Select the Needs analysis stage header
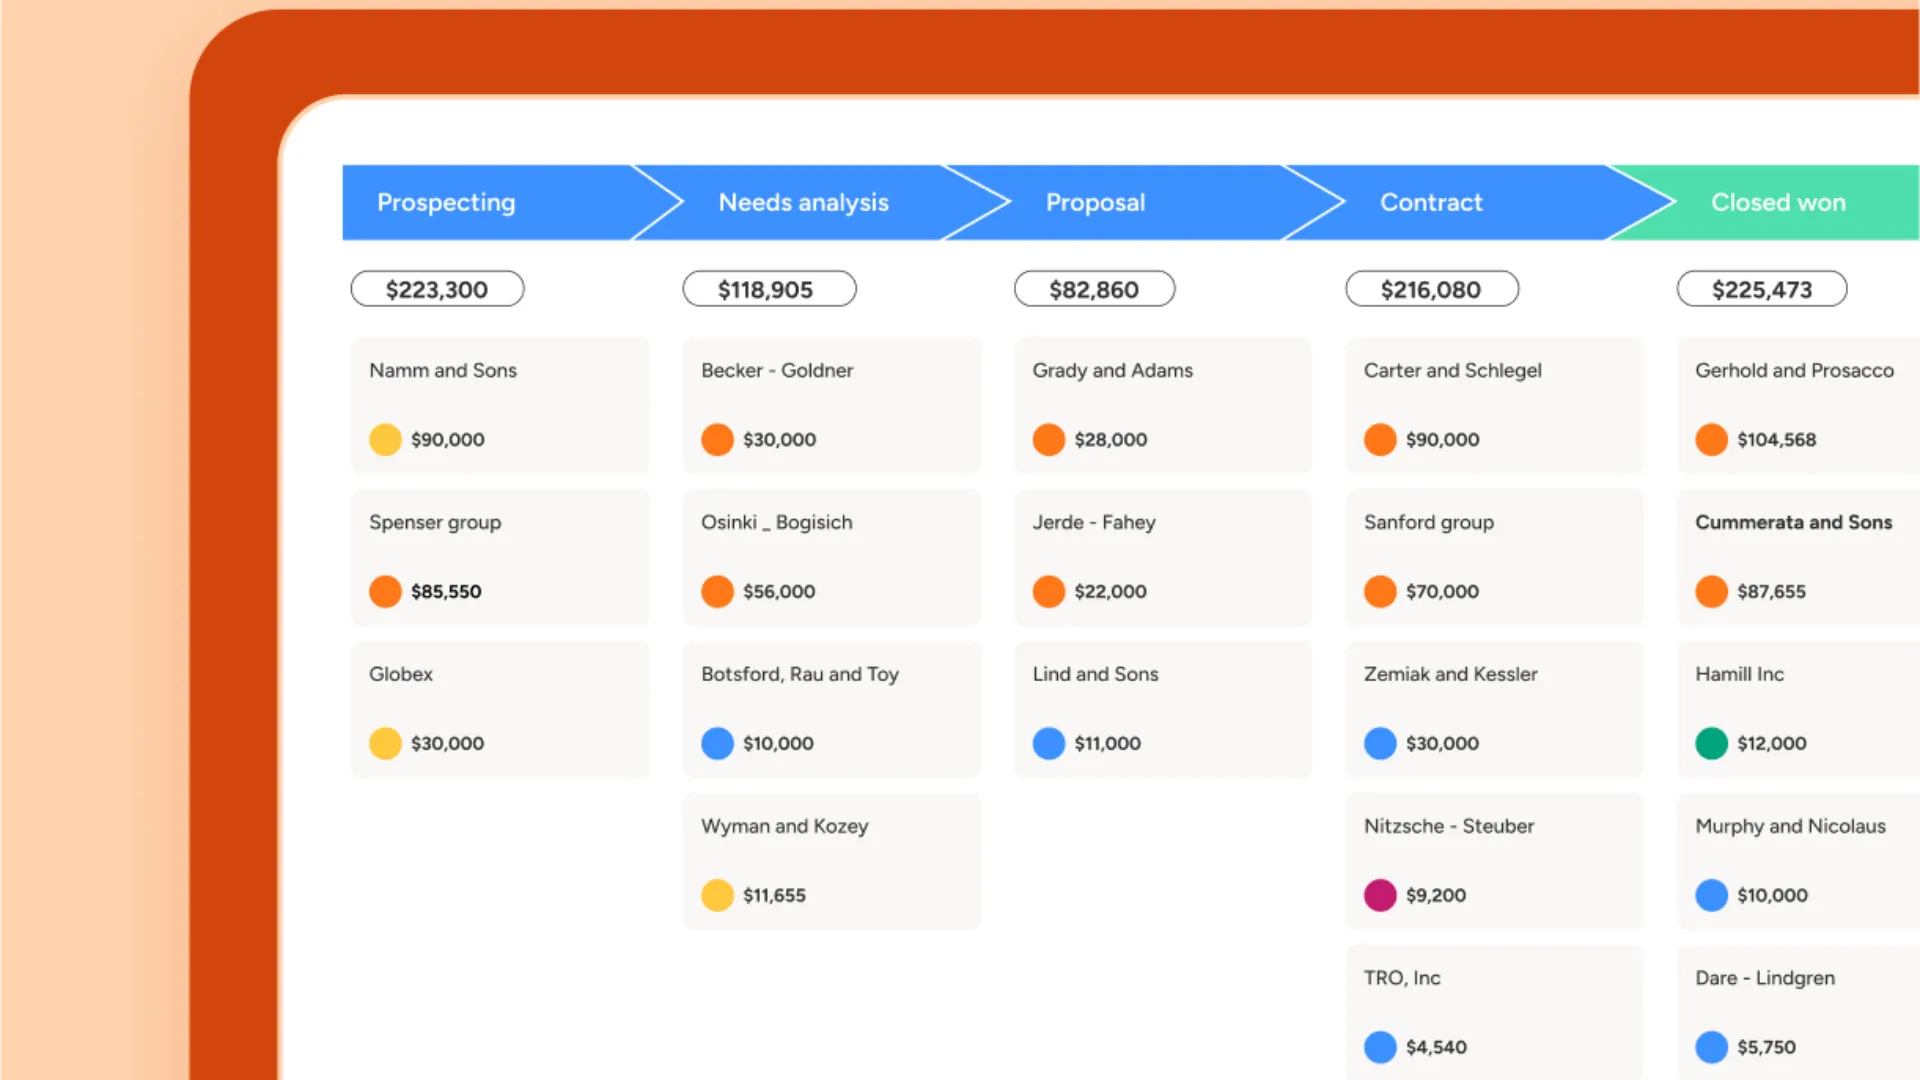The width and height of the screenshot is (1920, 1080). (803, 202)
